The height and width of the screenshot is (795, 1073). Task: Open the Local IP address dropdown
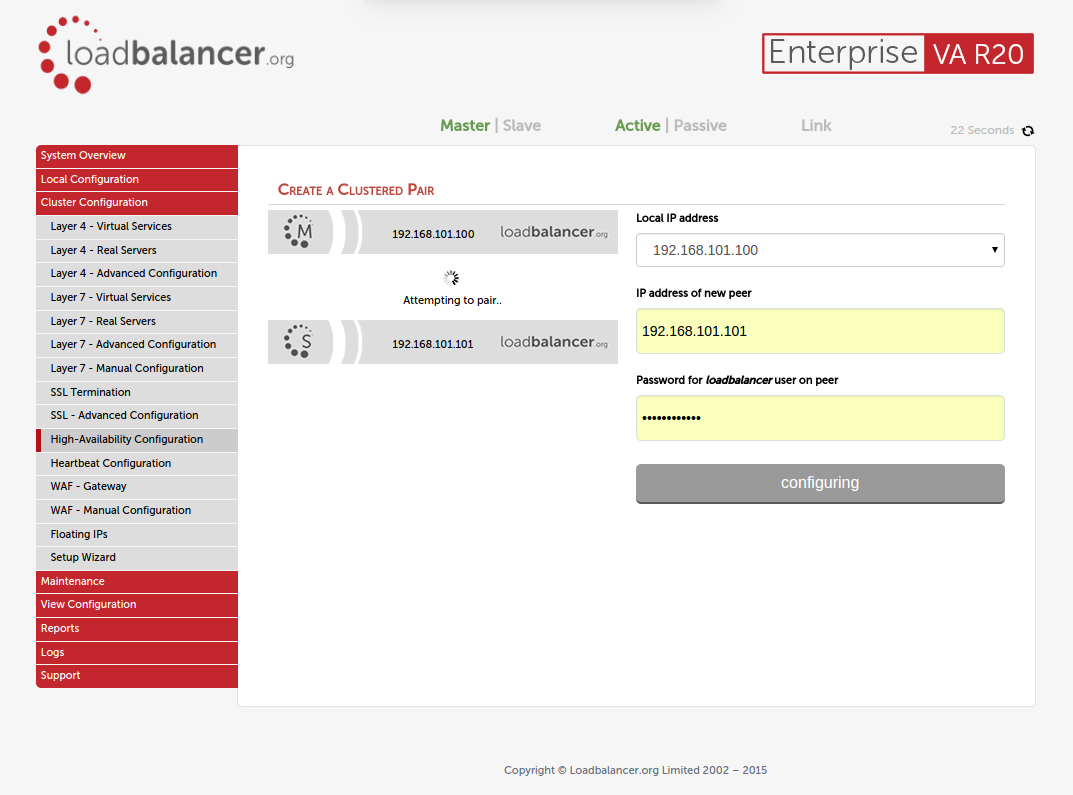(820, 250)
